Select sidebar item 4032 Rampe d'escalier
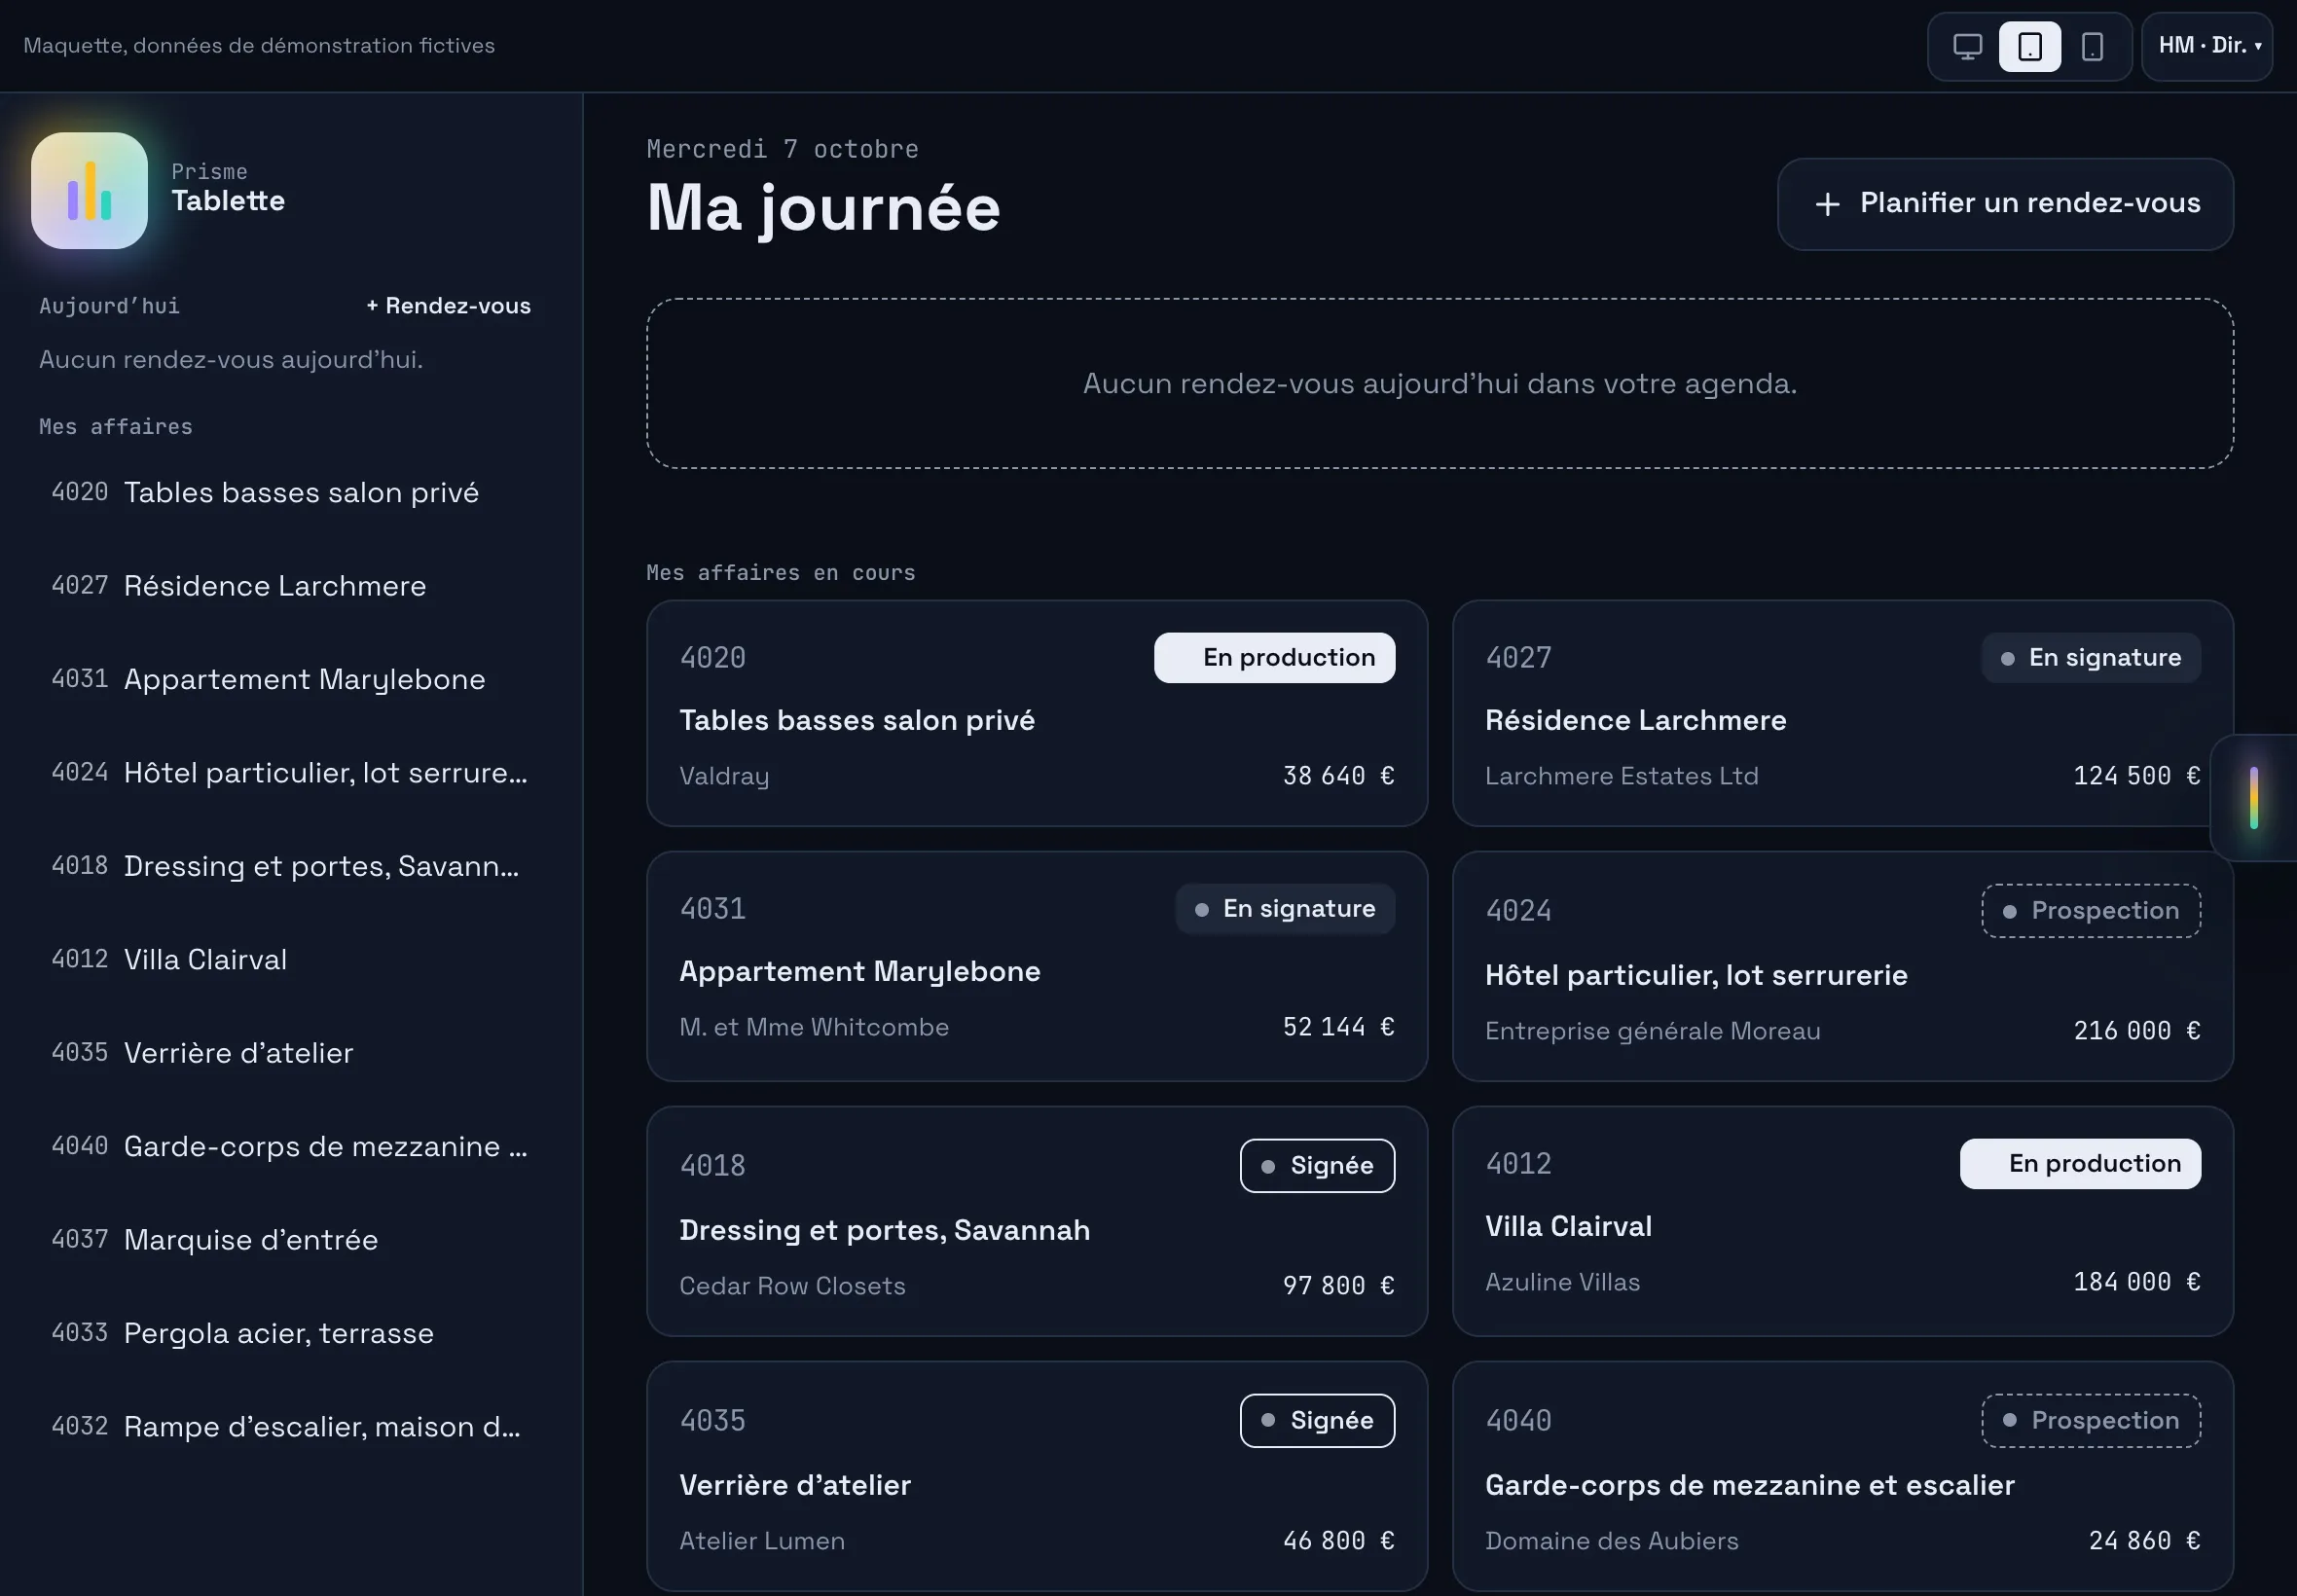The height and width of the screenshot is (1596, 2297). point(291,1426)
